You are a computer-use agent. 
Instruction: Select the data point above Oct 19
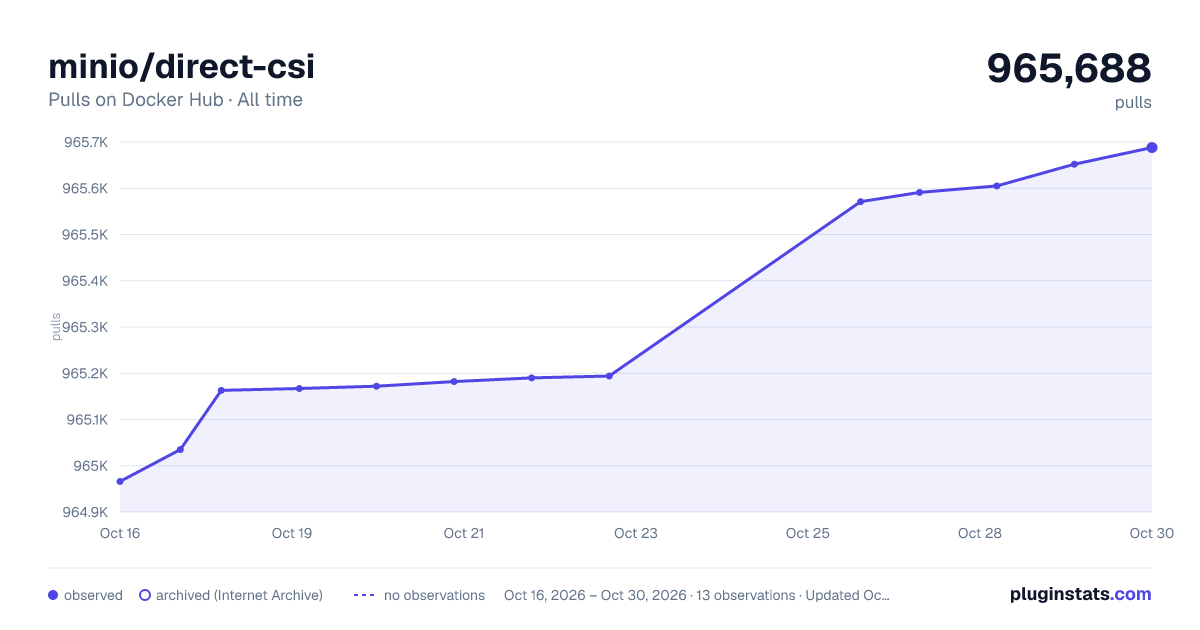tap(299, 388)
